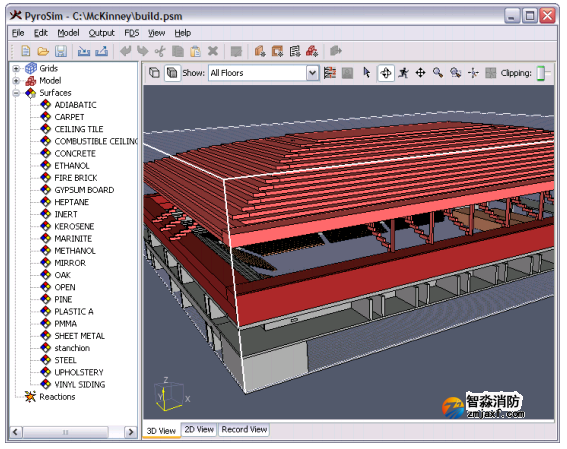Click the XYZ axis orientation cube
567x449 pixels.
tap(170, 395)
